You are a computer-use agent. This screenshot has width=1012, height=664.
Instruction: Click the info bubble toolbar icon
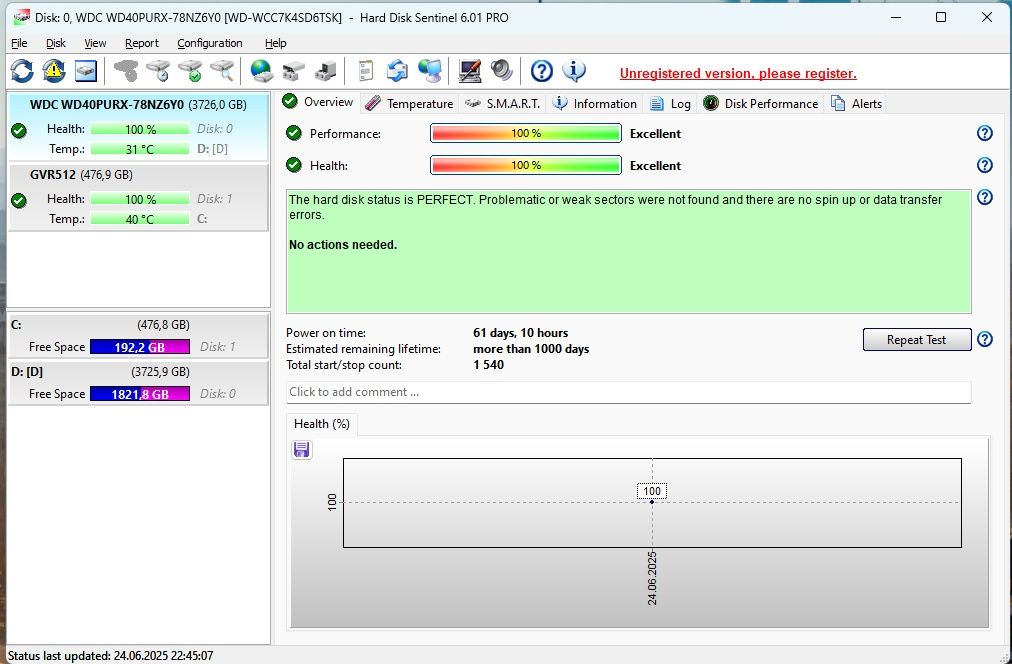pos(574,70)
